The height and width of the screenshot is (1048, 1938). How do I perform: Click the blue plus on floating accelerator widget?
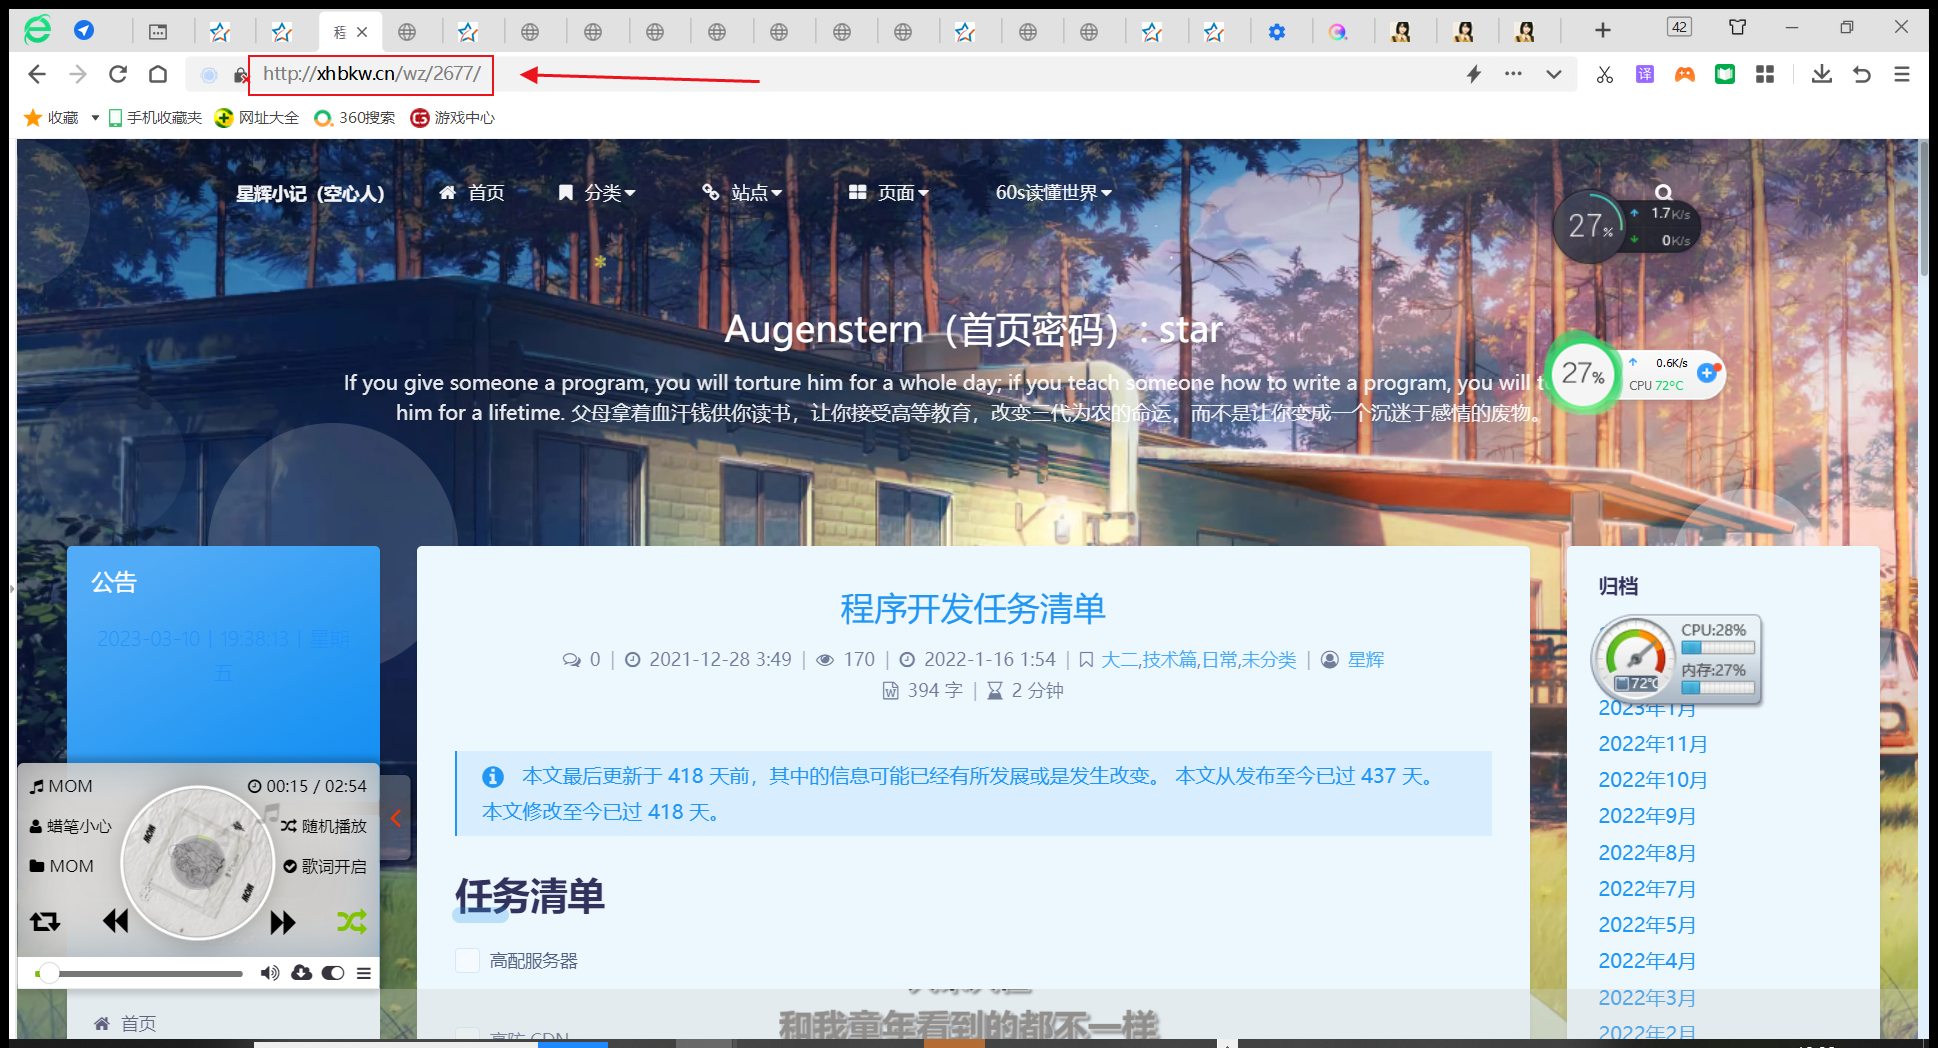[1707, 373]
